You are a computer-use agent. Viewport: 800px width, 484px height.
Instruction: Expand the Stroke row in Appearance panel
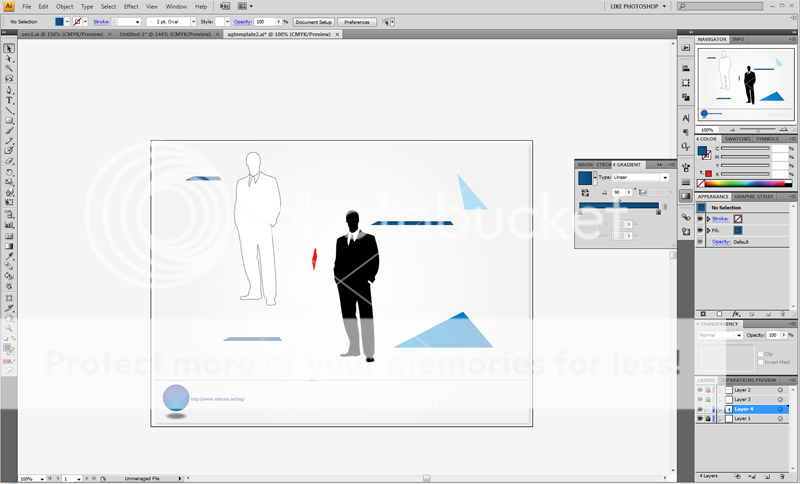tap(708, 218)
